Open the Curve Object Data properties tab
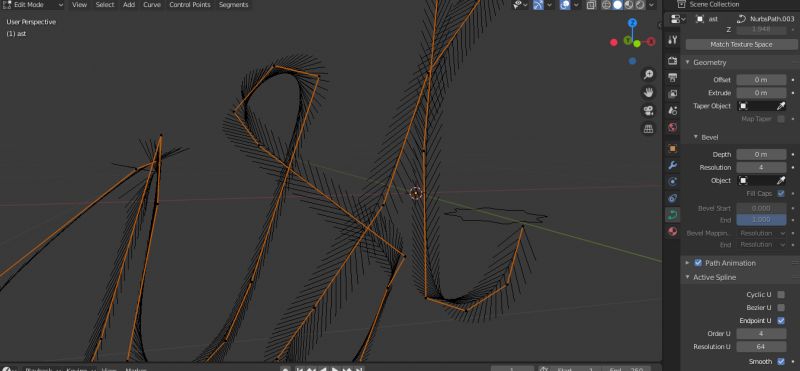The width and height of the screenshot is (800, 371). pos(672,215)
